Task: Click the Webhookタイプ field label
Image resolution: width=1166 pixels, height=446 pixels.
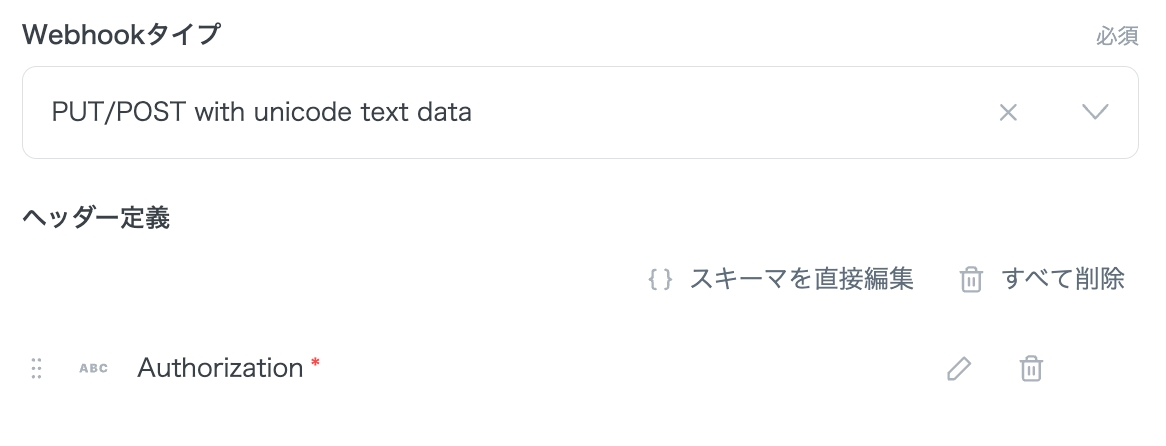Action: click(x=121, y=34)
